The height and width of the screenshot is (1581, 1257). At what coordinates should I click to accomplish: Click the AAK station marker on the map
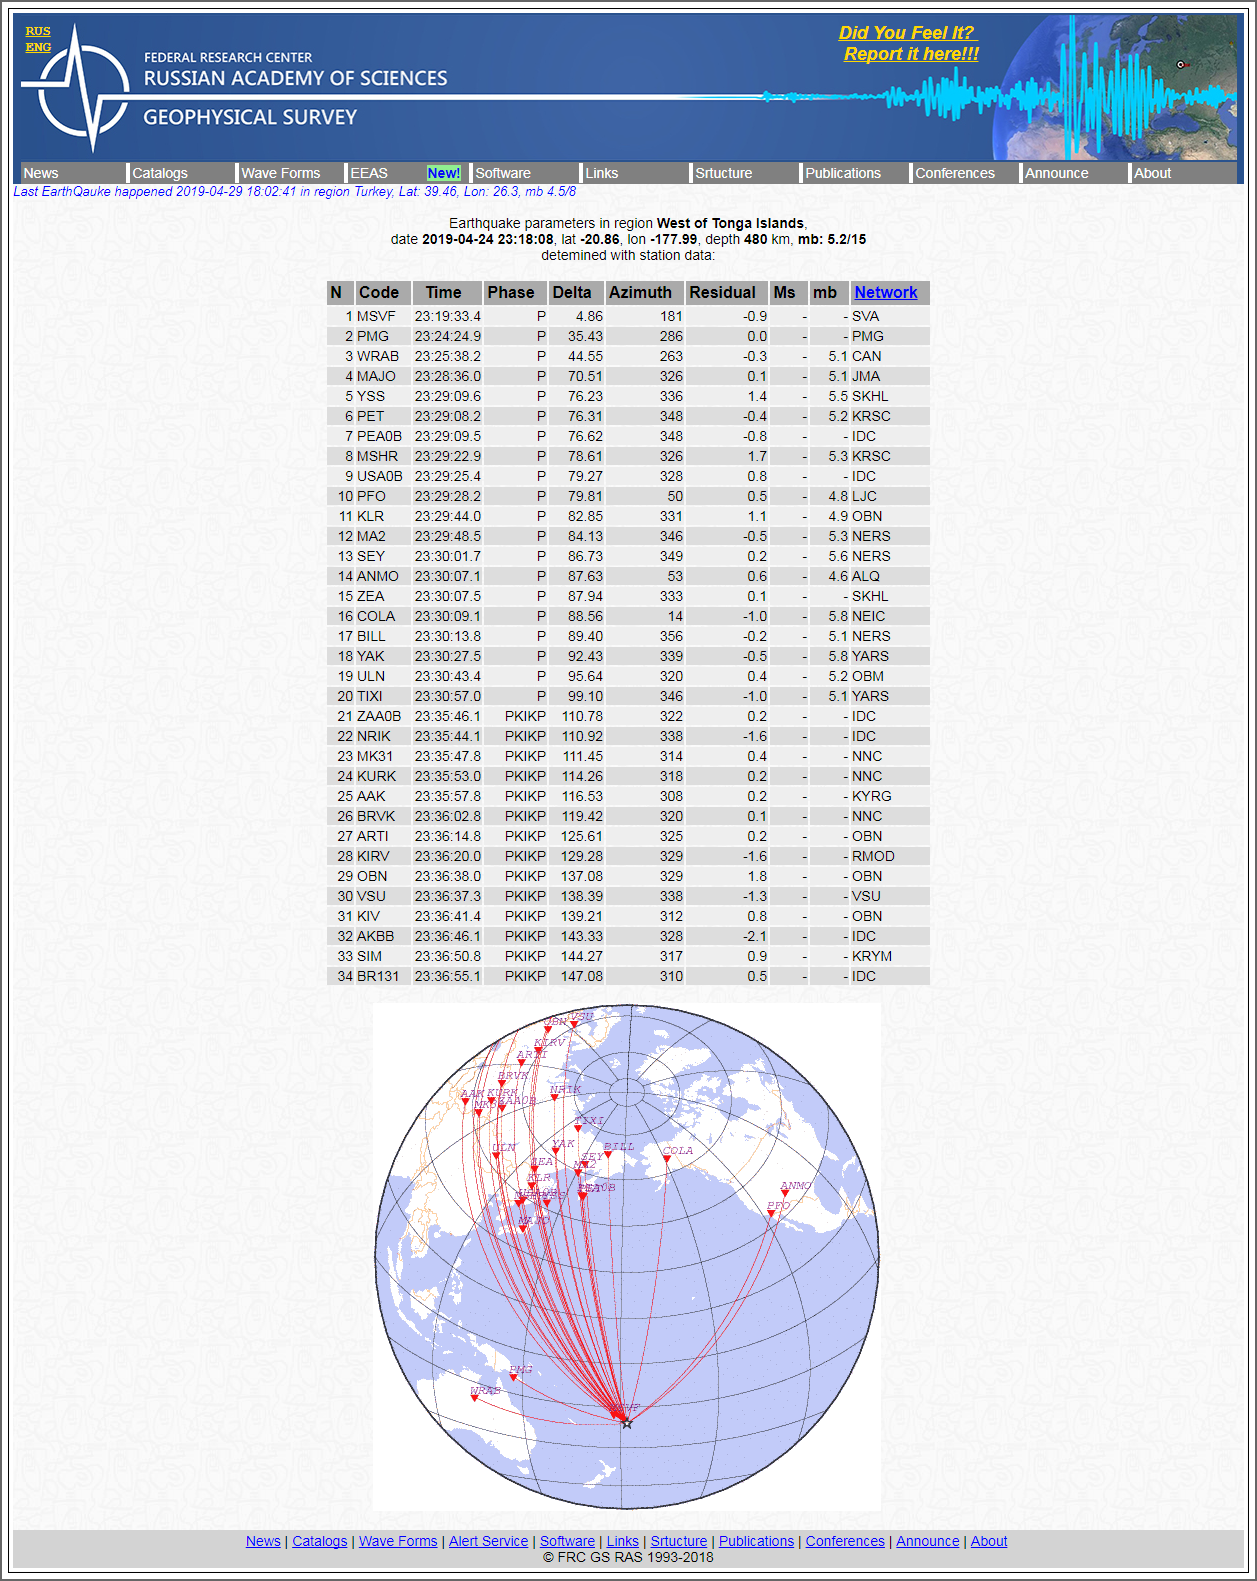(465, 1102)
